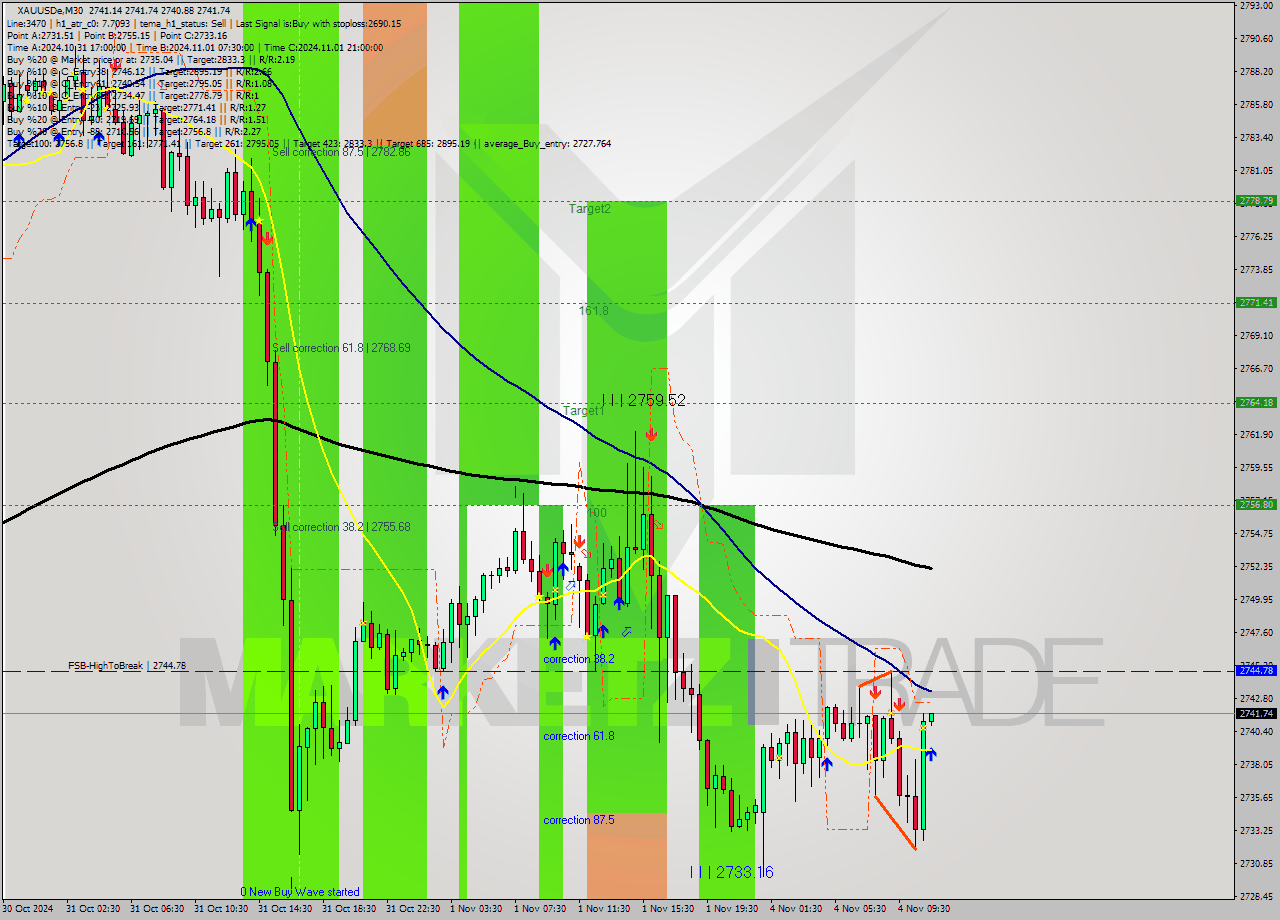Image resolution: width=1280 pixels, height=920 pixels.
Task: Click the green 2778.79 price tag
Action: pos(1256,201)
